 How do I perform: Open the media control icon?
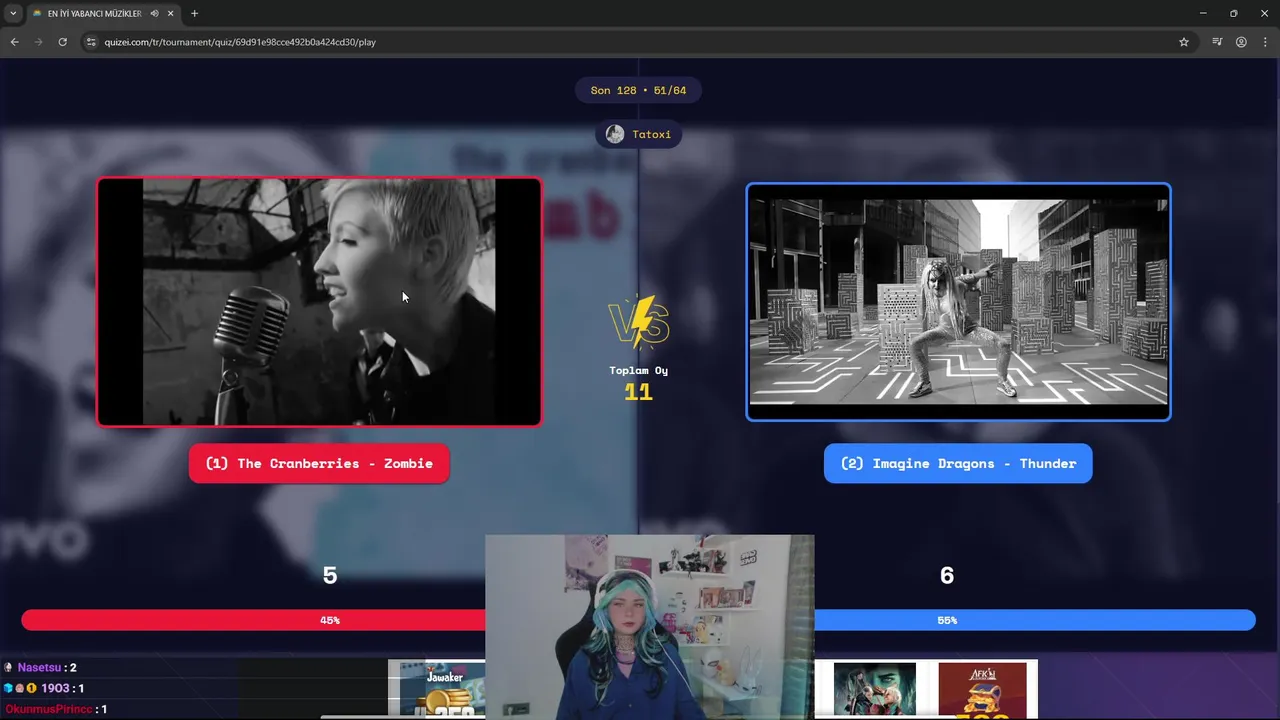[x=1217, y=42]
